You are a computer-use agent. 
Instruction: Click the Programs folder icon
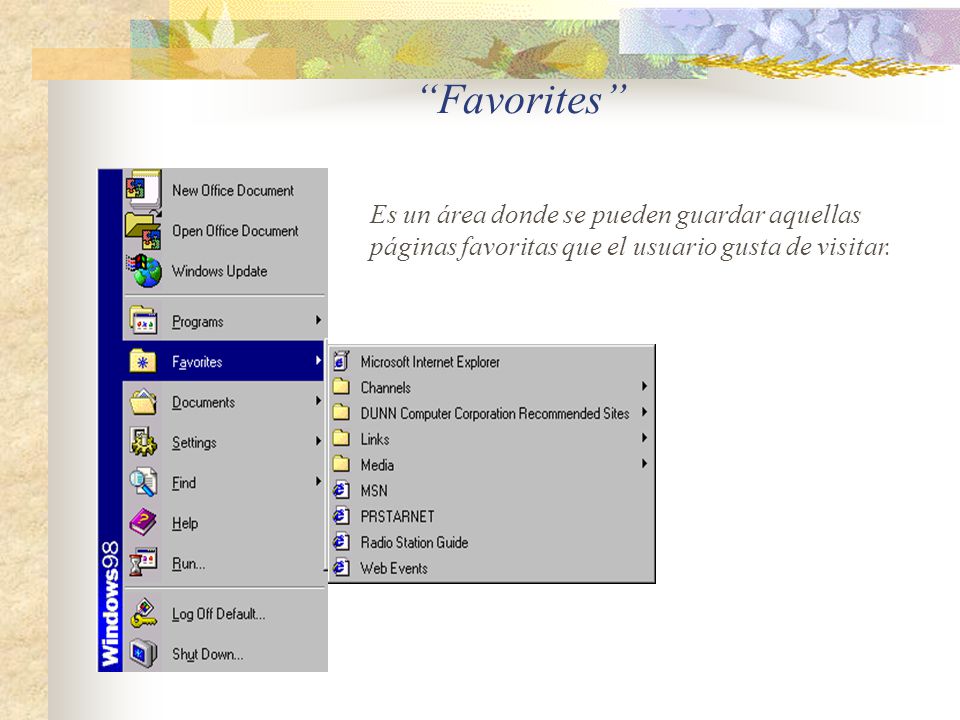(x=144, y=320)
